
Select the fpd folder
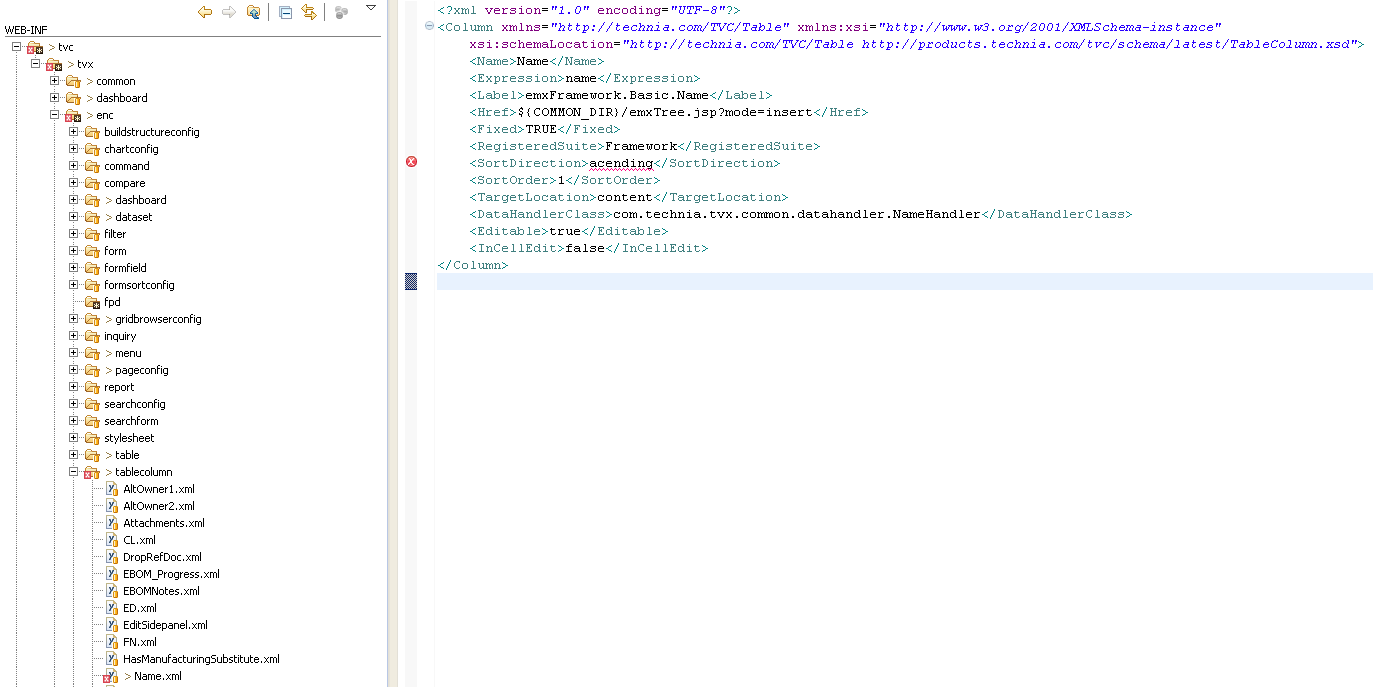pyautogui.click(x=112, y=302)
